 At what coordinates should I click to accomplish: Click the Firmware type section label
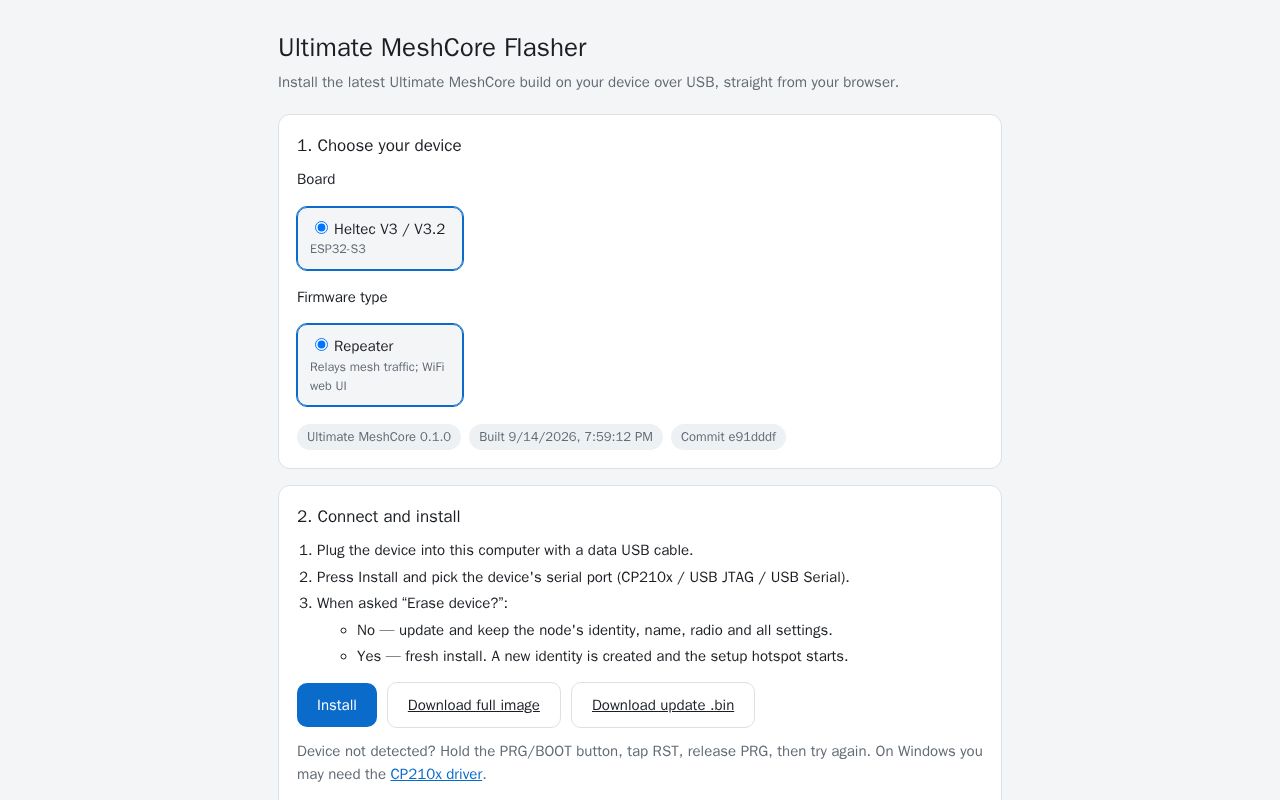342,297
